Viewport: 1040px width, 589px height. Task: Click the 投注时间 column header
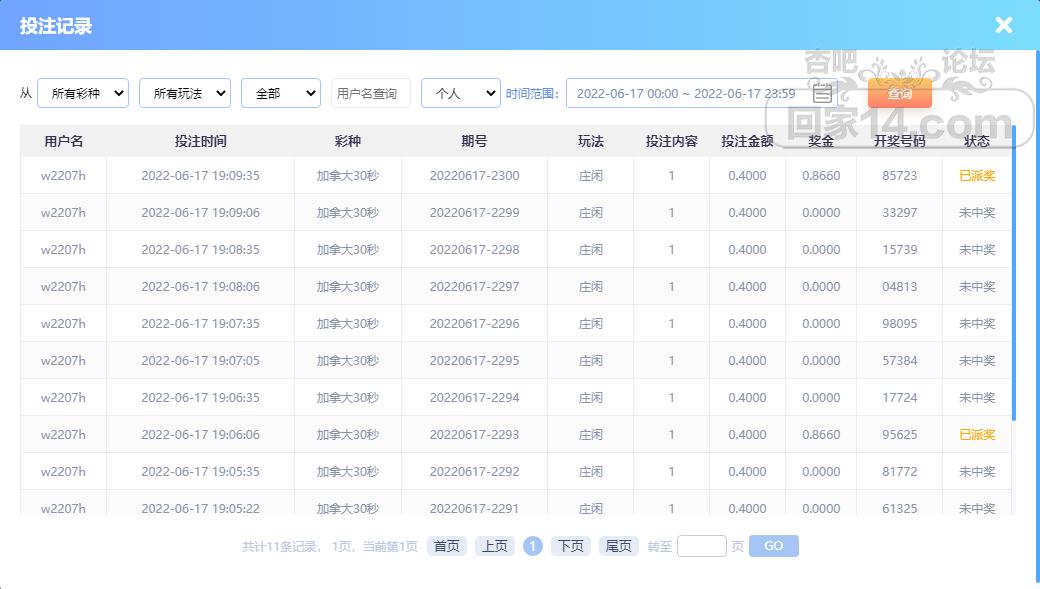(x=200, y=141)
